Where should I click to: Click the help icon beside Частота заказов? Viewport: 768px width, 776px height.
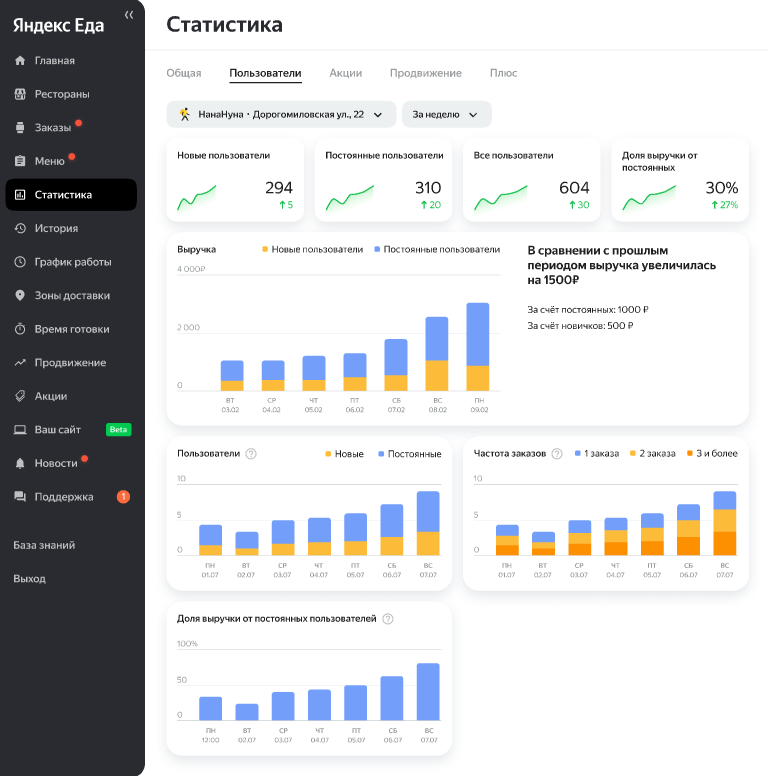(557, 454)
